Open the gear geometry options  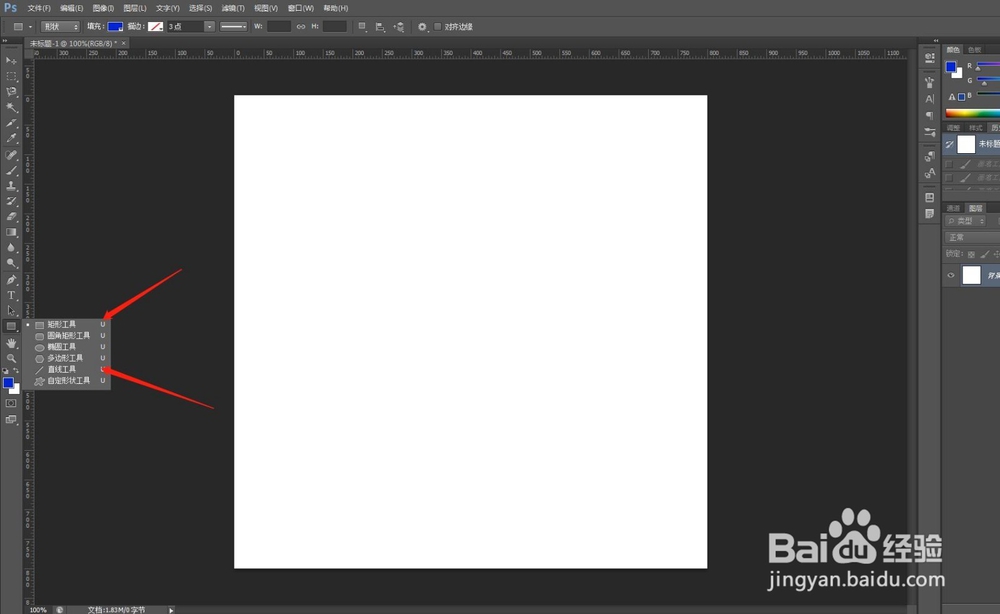pos(422,27)
